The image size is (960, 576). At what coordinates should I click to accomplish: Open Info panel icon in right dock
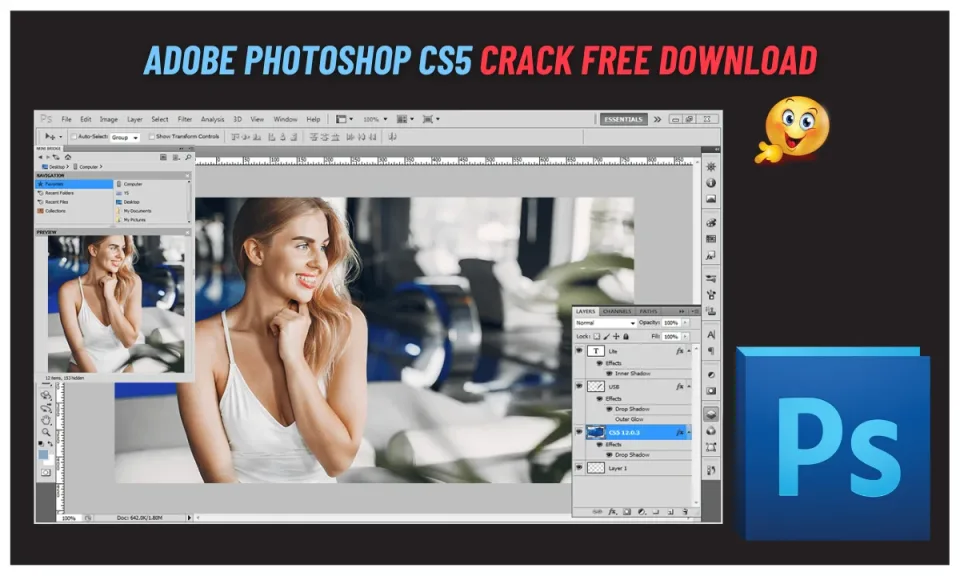[711, 183]
